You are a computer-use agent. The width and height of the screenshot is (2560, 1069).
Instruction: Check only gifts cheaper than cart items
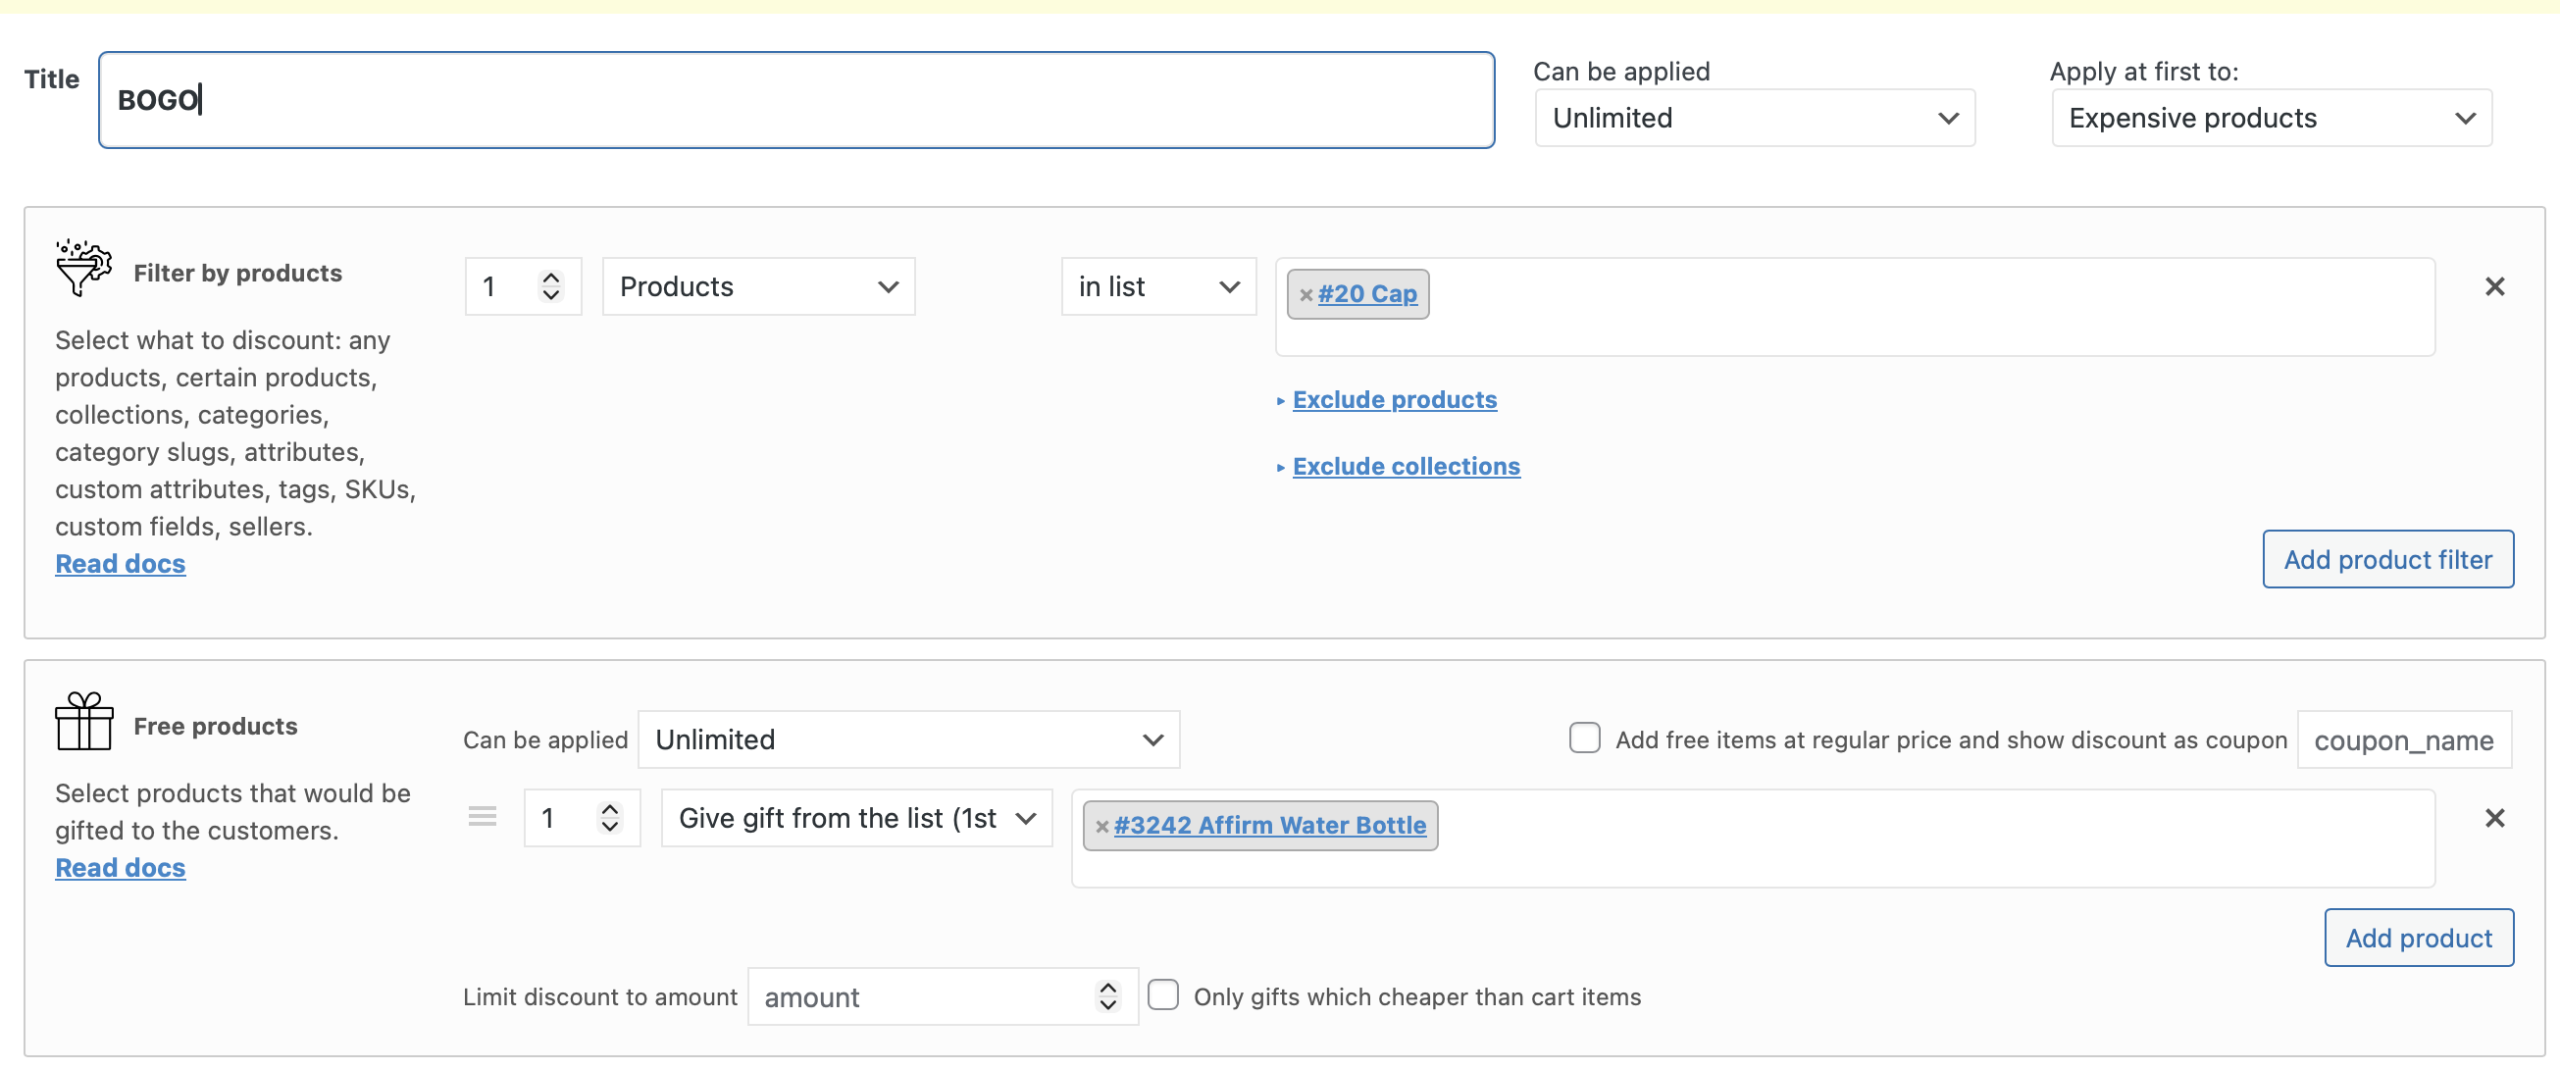click(x=1162, y=995)
